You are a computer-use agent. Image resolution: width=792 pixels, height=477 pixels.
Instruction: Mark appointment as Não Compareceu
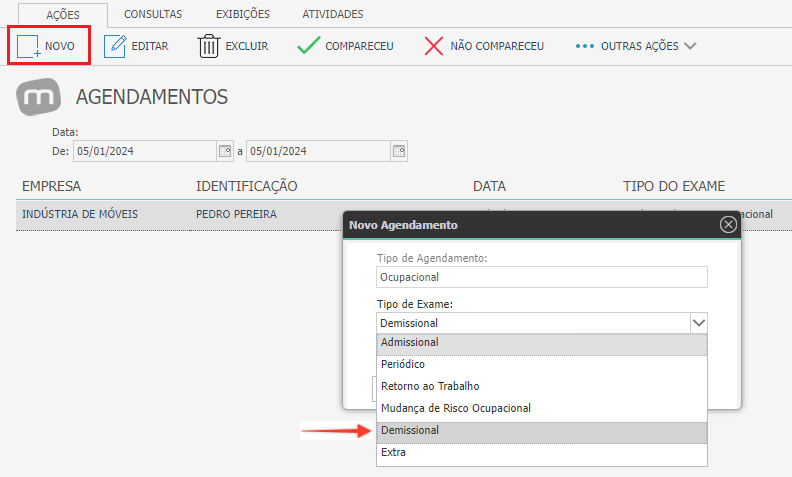[484, 46]
